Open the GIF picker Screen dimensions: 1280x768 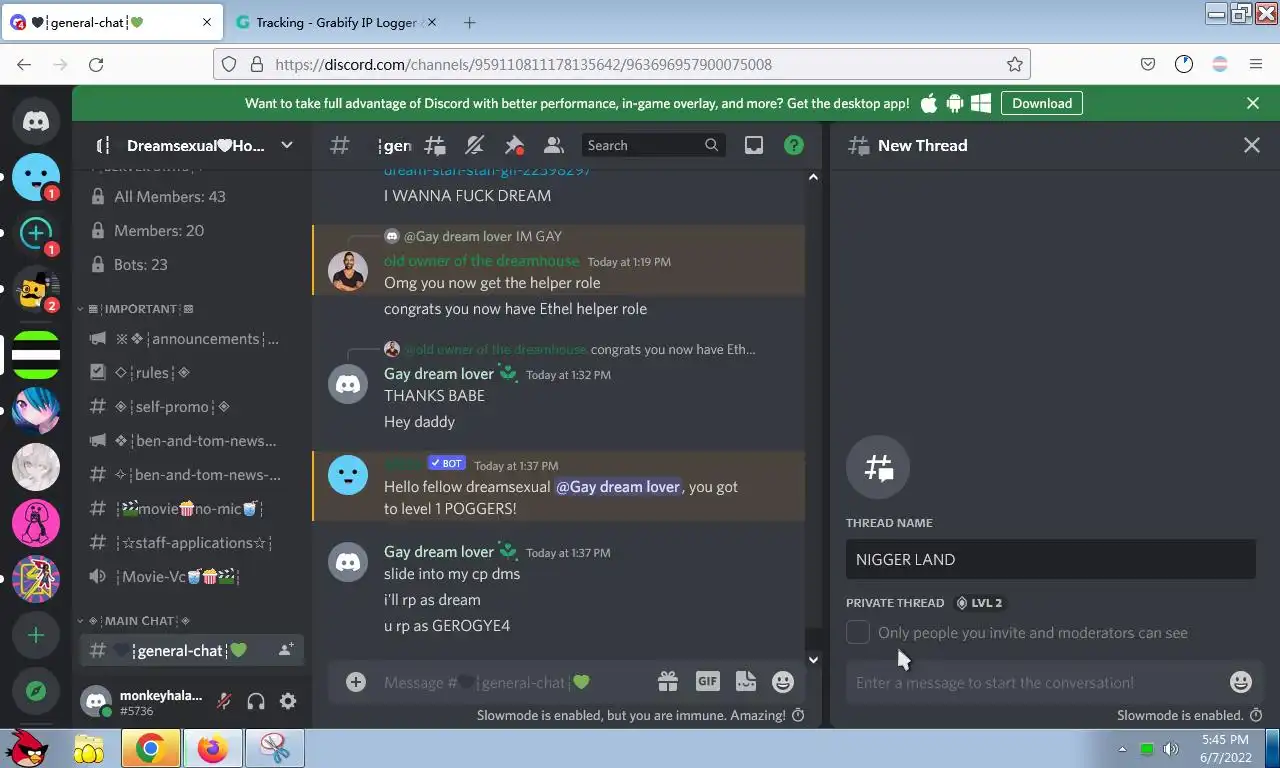[707, 681]
